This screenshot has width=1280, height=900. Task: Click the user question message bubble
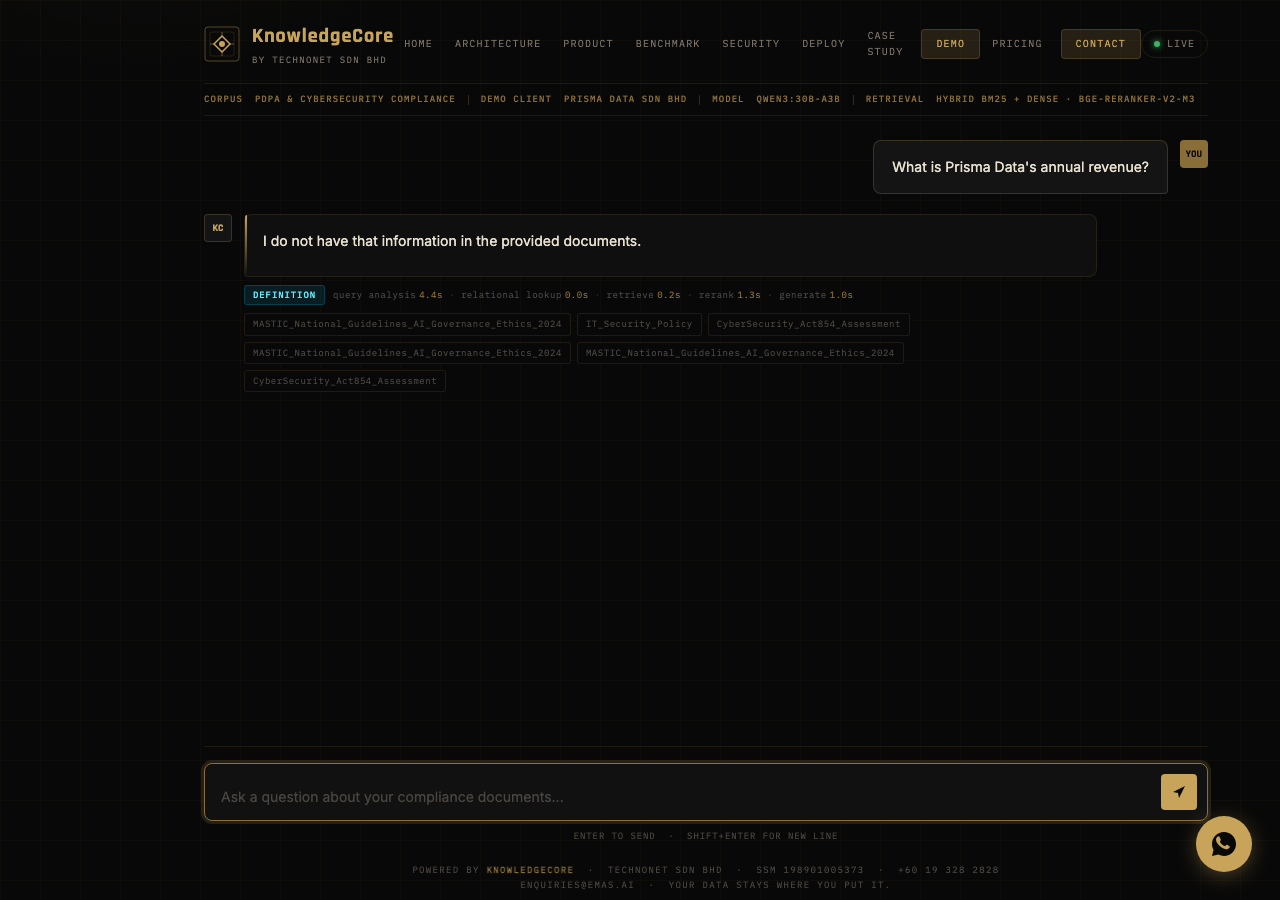click(x=1020, y=167)
